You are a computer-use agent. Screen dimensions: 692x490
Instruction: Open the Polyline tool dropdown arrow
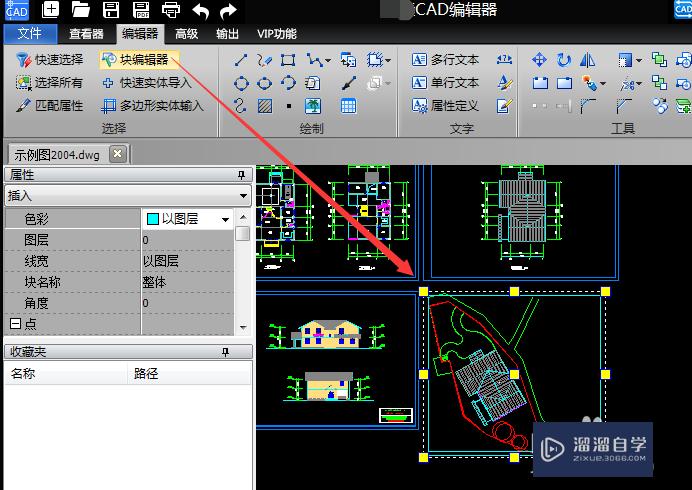pos(328,60)
